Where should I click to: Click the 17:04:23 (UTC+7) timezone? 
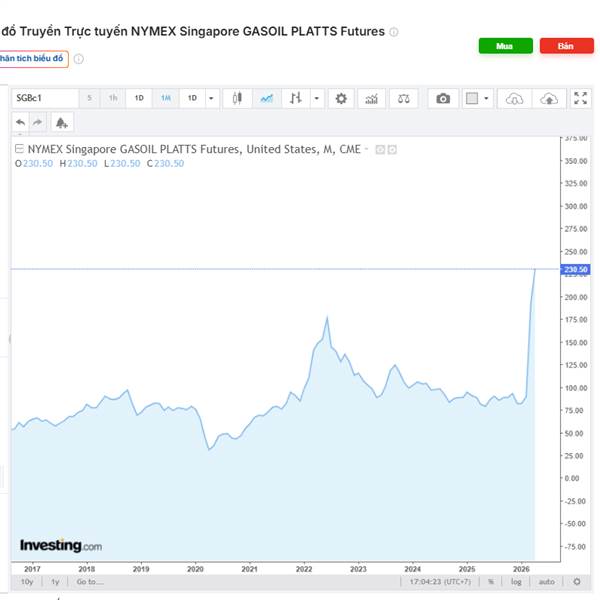pos(440,582)
